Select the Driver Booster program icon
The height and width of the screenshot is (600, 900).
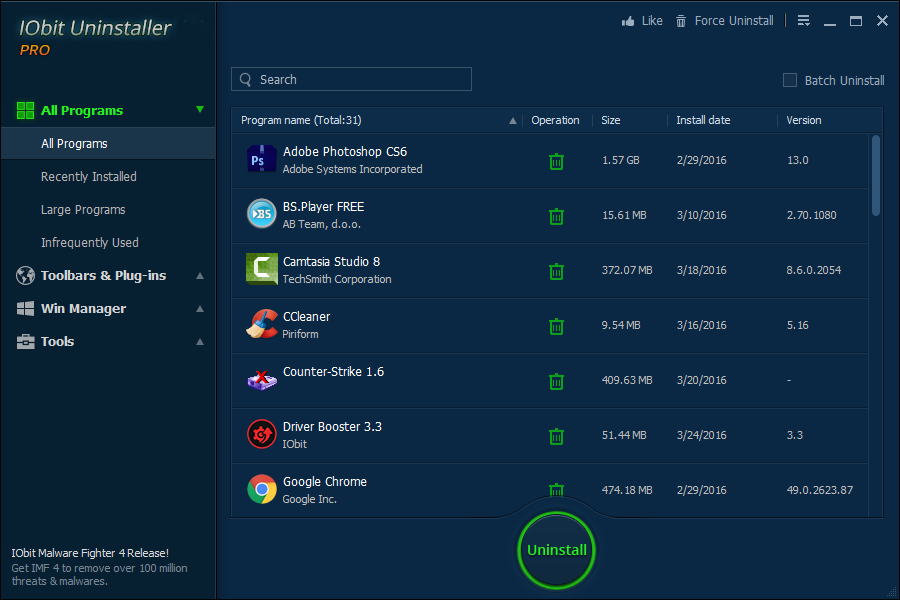coord(261,434)
